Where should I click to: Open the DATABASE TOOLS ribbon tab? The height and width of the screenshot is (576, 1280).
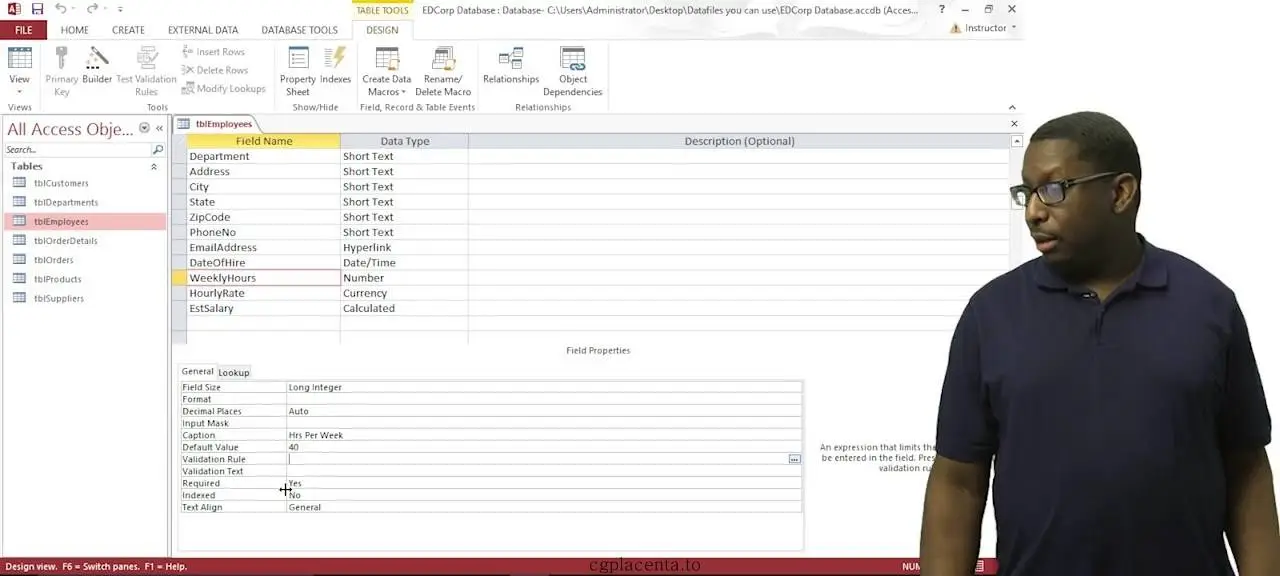(x=299, y=30)
